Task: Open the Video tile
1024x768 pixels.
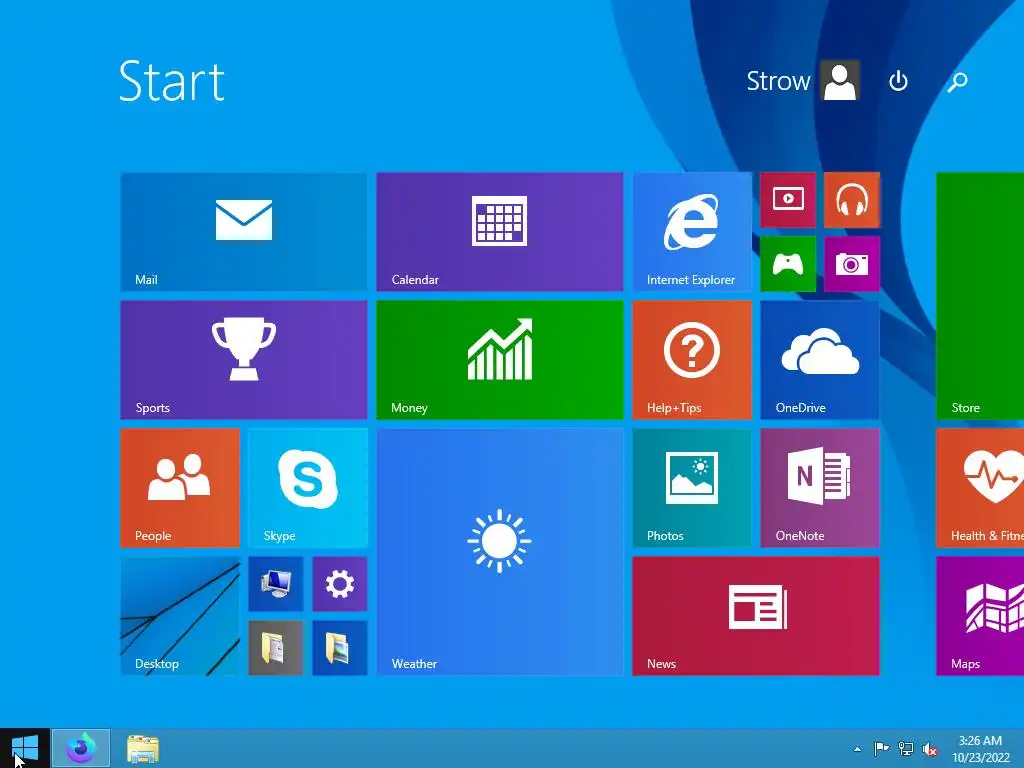Action: (788, 200)
